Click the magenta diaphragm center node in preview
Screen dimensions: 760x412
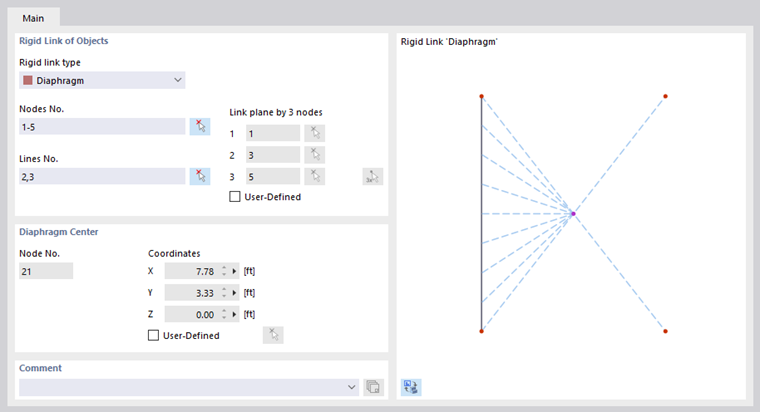pyautogui.click(x=573, y=214)
